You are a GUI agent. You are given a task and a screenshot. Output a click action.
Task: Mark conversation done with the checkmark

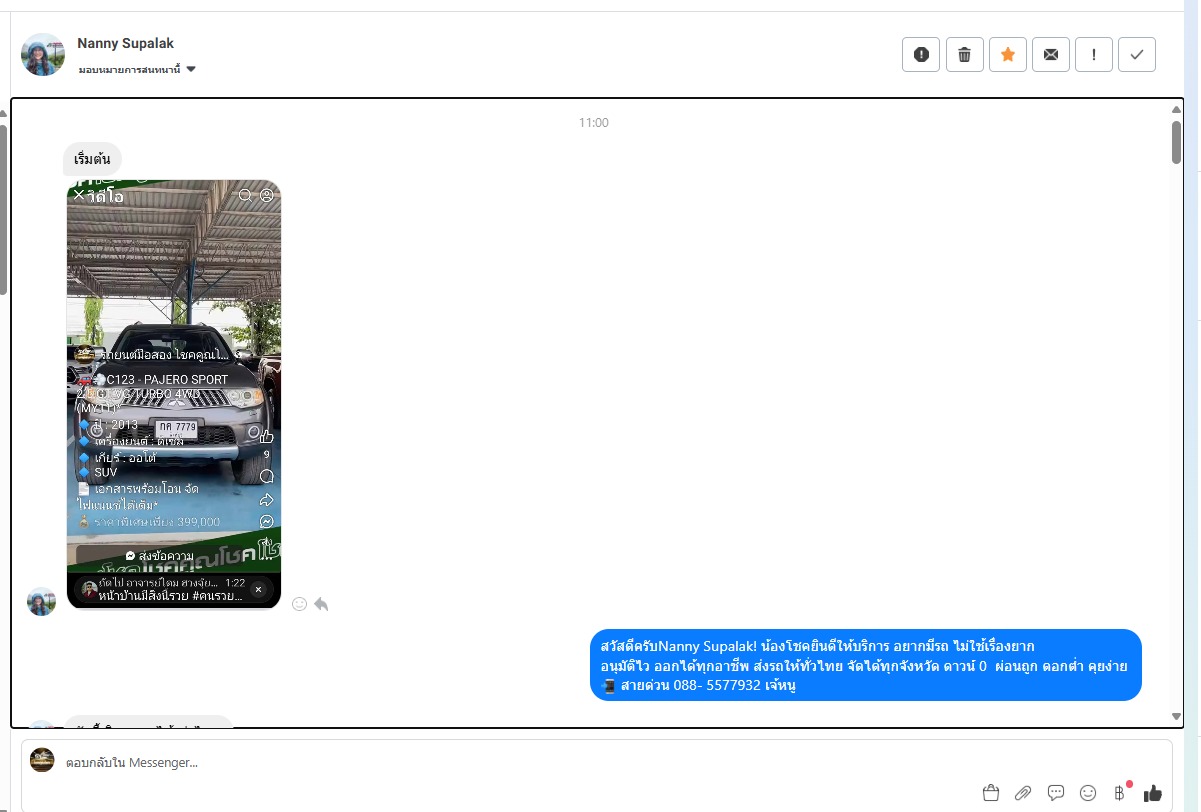coord(1137,55)
